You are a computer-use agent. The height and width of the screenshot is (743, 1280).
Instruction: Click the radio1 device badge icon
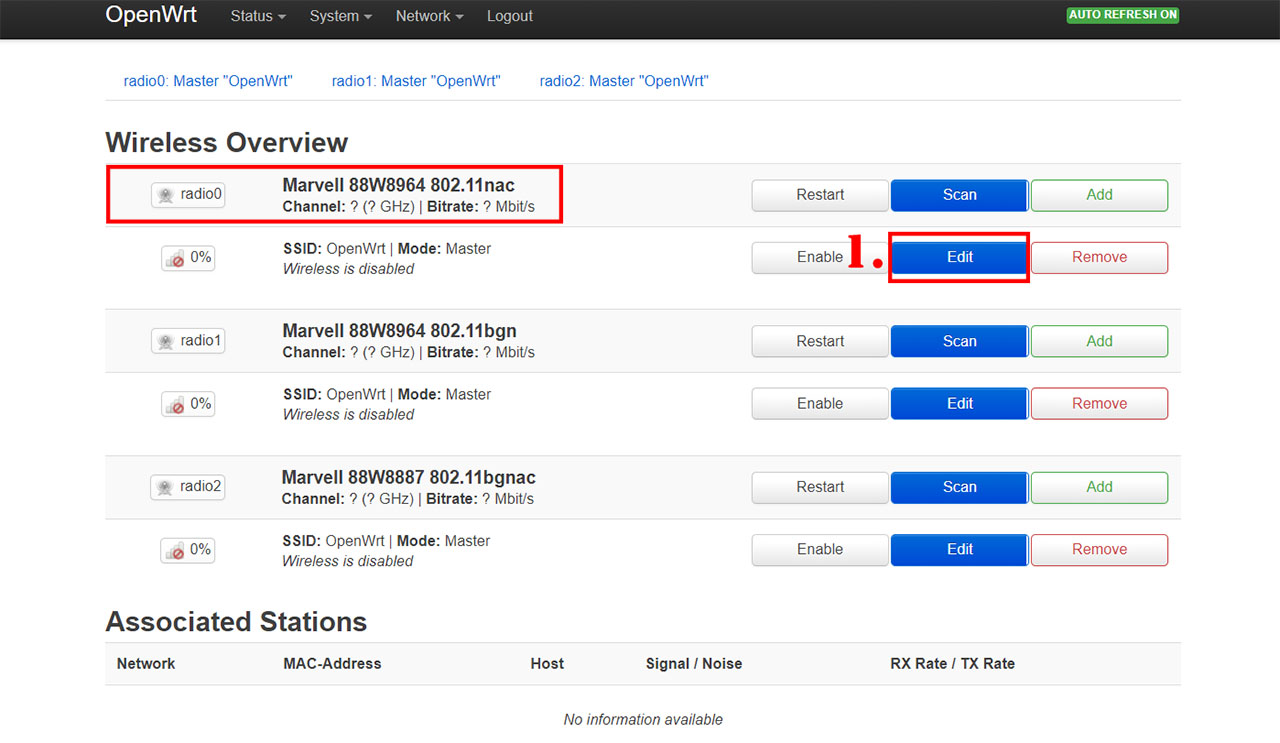pos(188,341)
